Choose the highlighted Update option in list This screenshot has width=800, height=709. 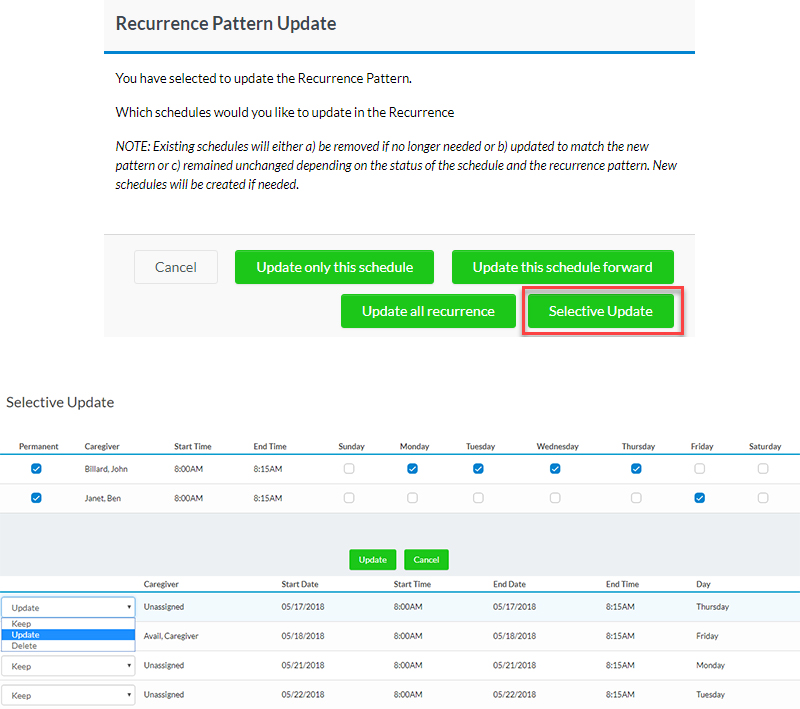click(x=26, y=635)
